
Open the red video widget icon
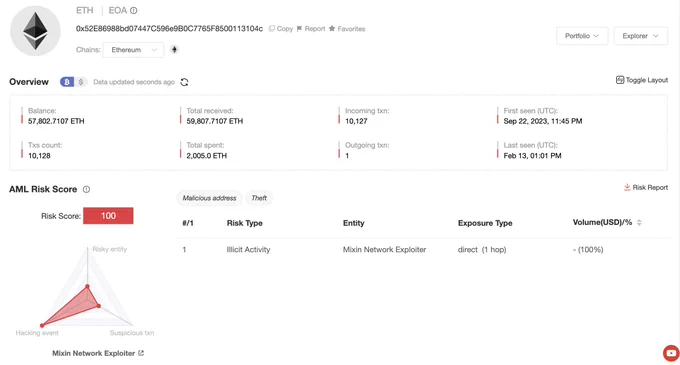point(671,353)
